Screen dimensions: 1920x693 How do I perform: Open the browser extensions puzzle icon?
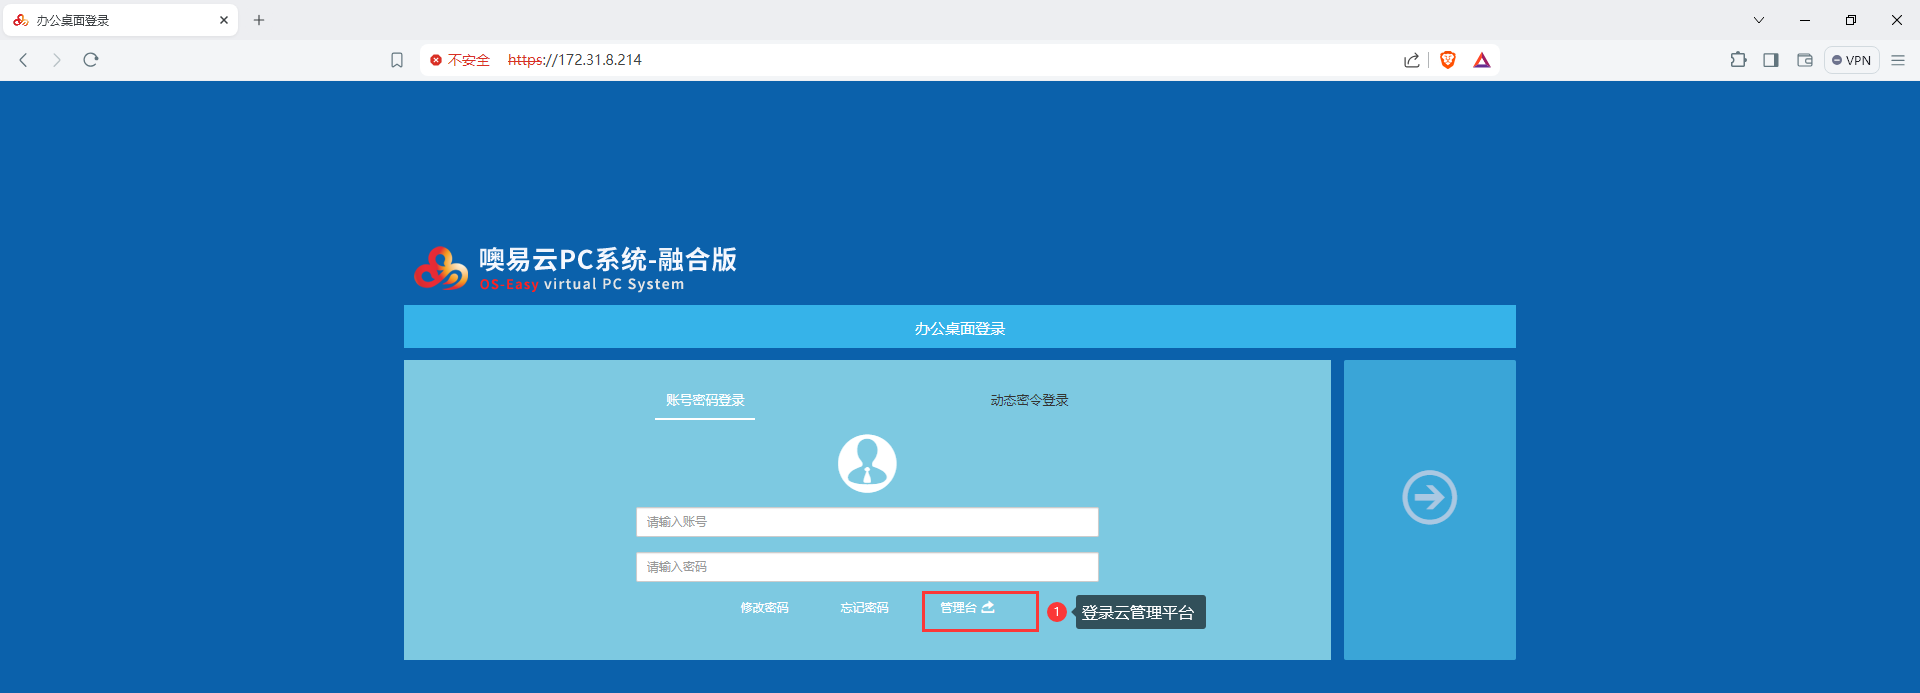(1738, 60)
